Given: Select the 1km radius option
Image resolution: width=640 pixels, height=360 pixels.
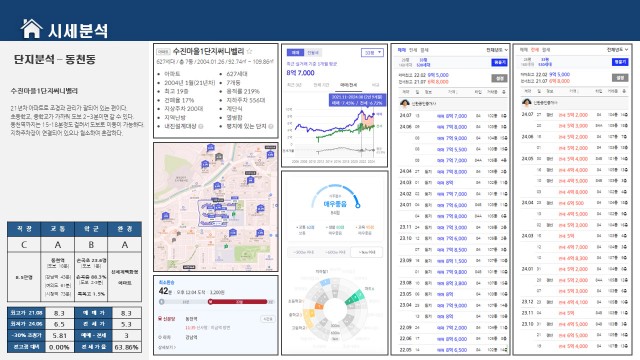Looking at the screenshot, I should [367, 252].
